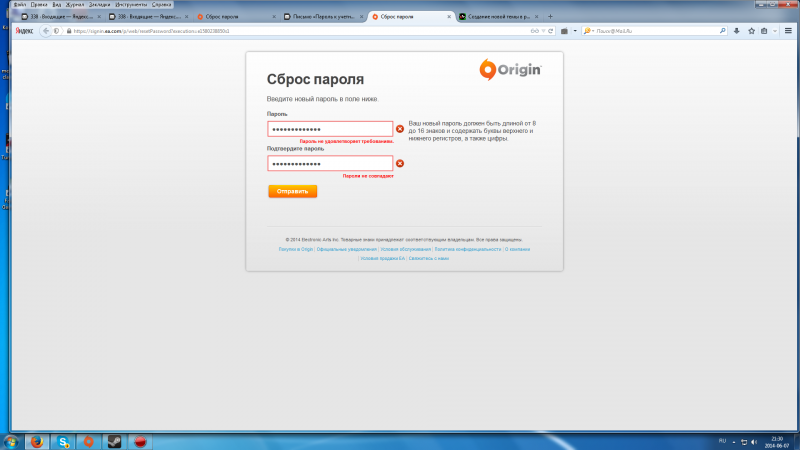
Task: Switch to Создание новой темы tab
Action: pos(497,17)
